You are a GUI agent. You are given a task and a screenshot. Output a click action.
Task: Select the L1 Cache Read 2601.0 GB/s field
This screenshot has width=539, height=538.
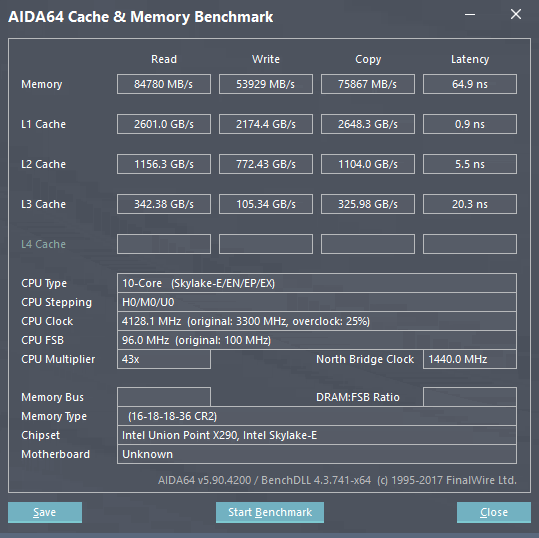click(x=164, y=124)
